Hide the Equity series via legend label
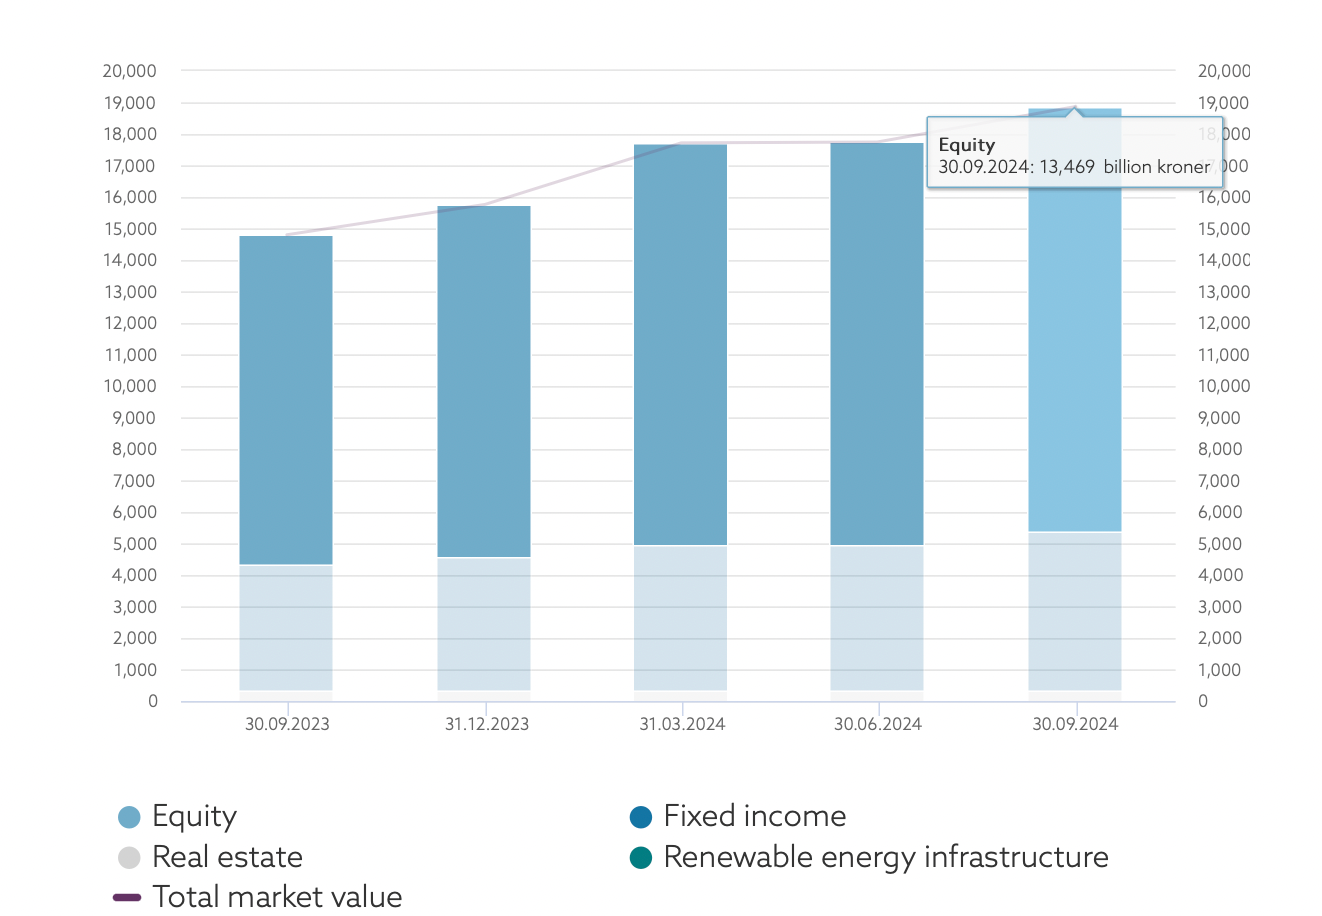The height and width of the screenshot is (916, 1322). 194,817
